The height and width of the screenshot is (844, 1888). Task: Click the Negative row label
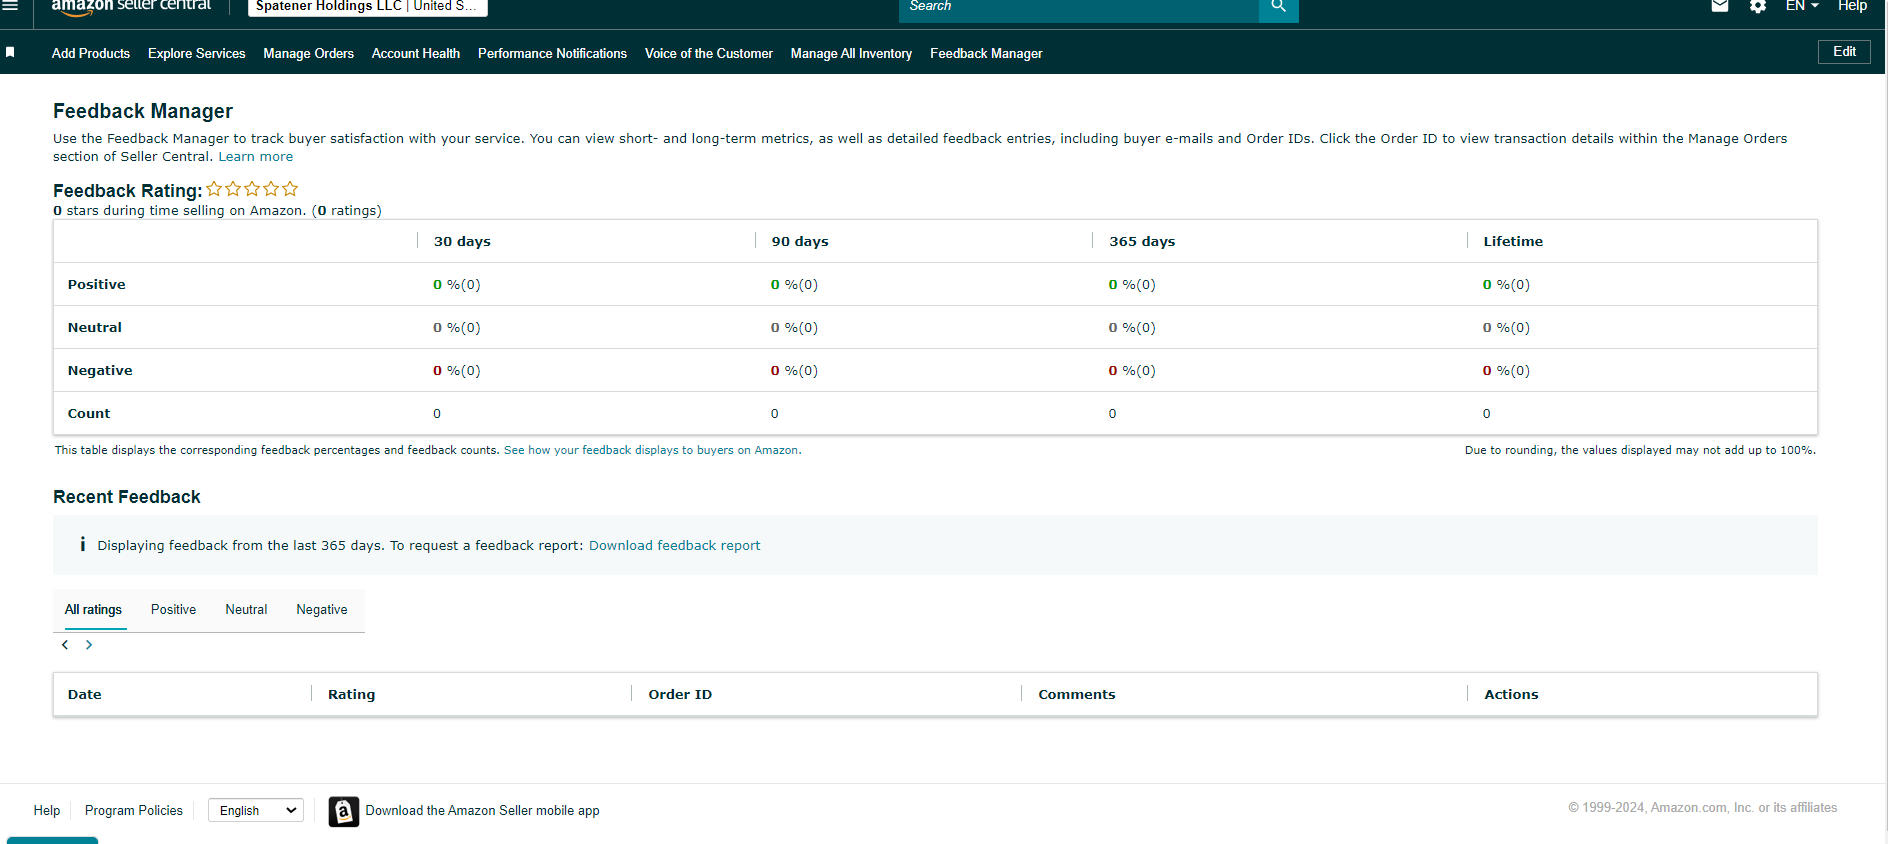tap(100, 370)
